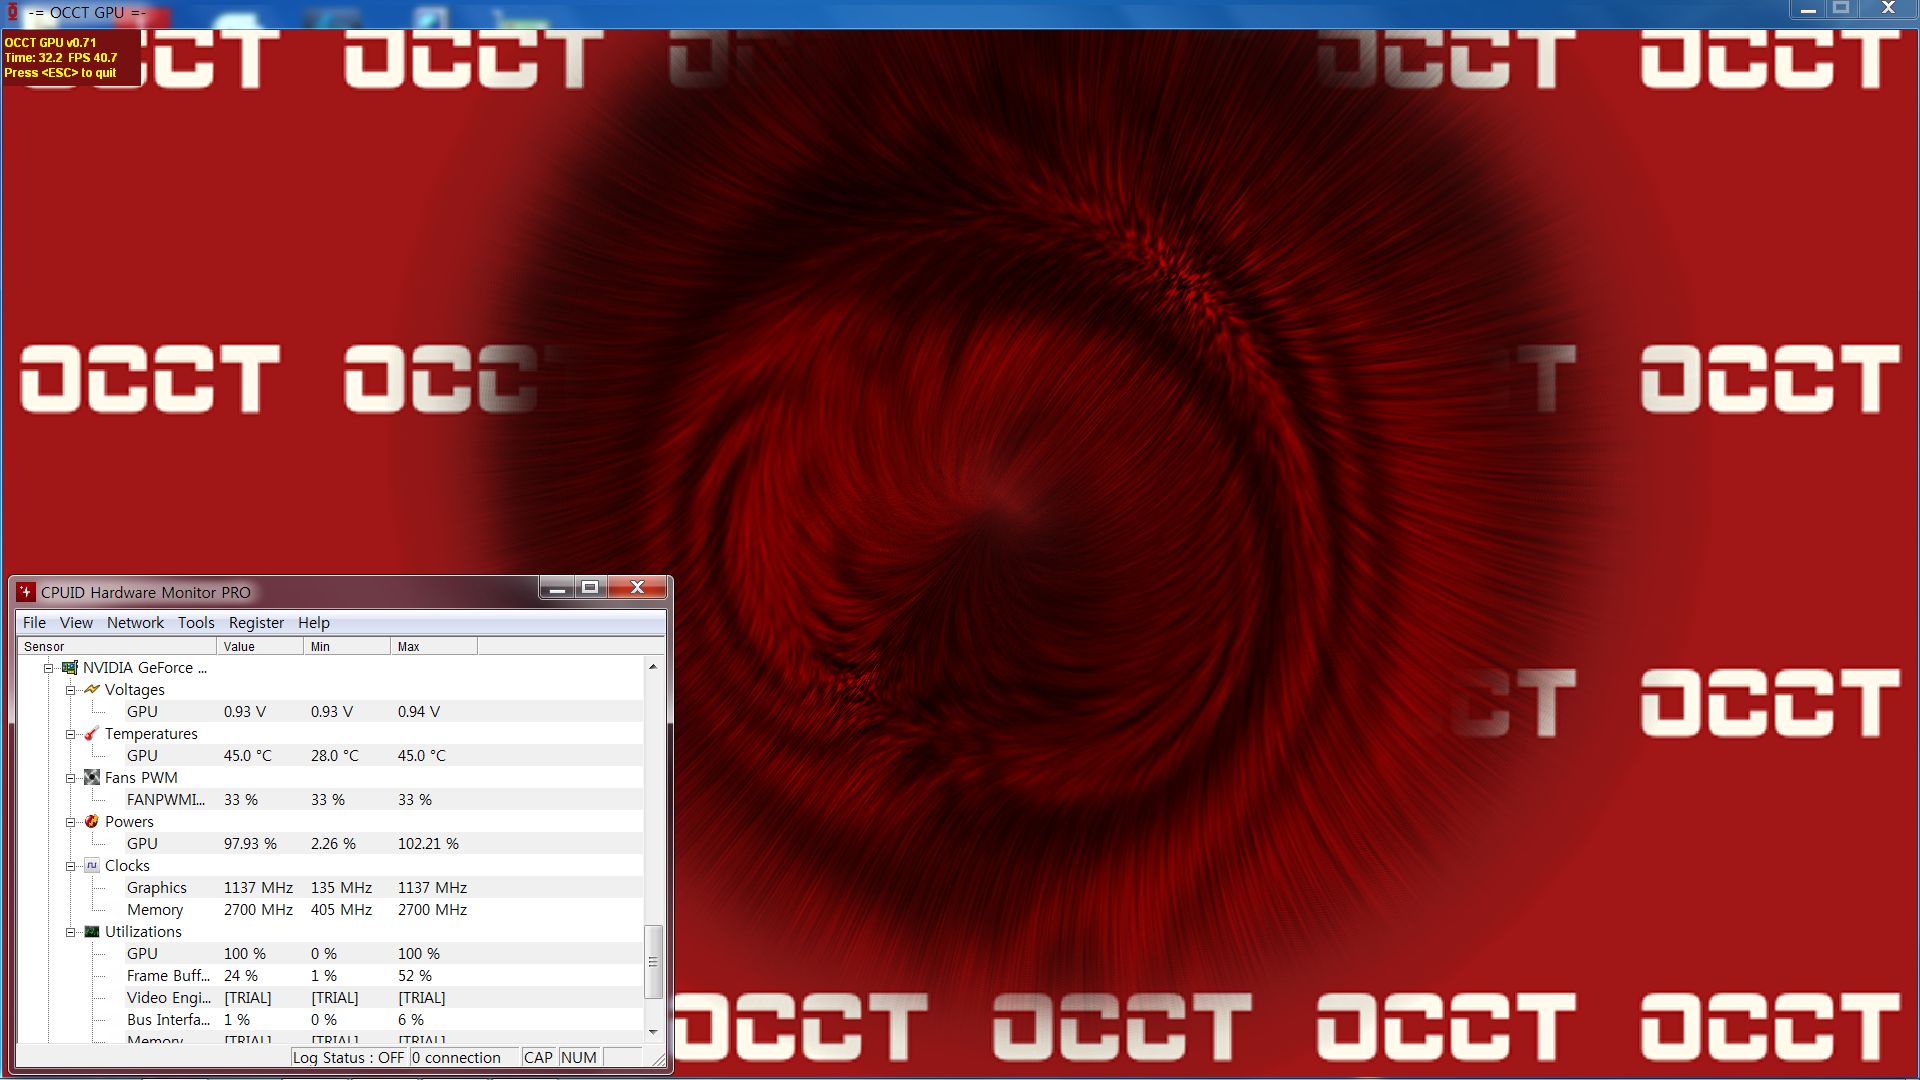Click the Utilizations chip icon
This screenshot has width=1920, height=1080.
pos(92,932)
